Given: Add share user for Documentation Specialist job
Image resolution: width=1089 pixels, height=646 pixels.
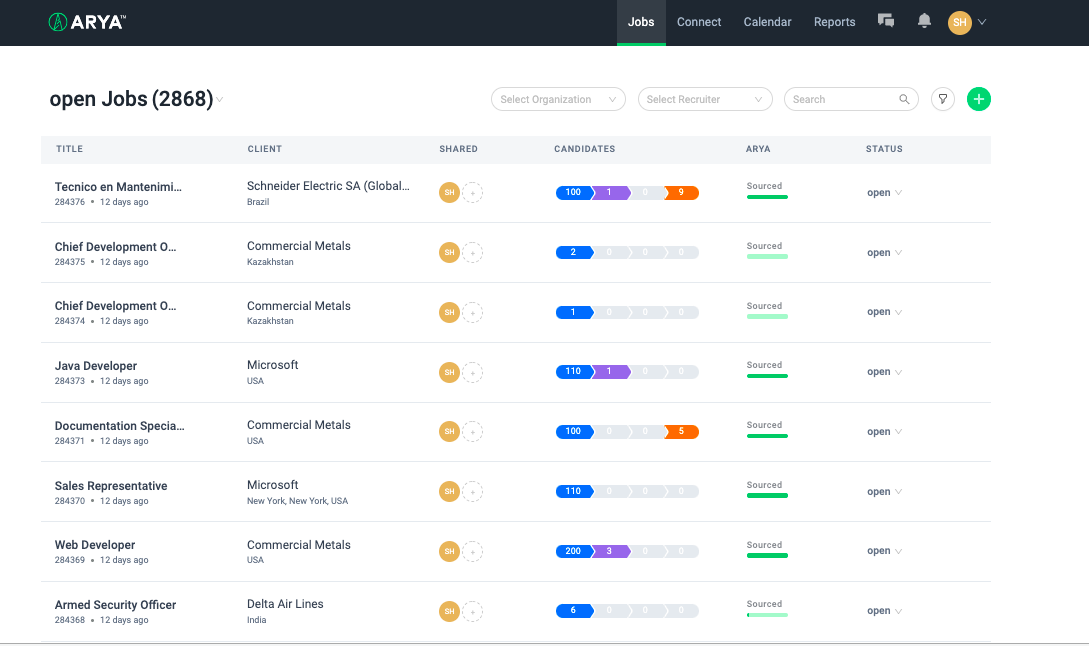Looking at the screenshot, I should (x=472, y=431).
